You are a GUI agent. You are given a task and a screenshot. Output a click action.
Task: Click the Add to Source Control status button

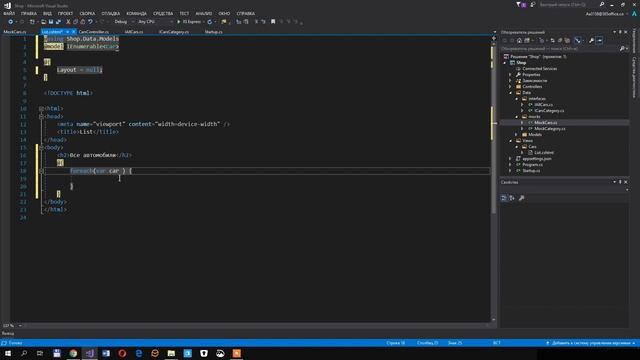click(x=590, y=343)
